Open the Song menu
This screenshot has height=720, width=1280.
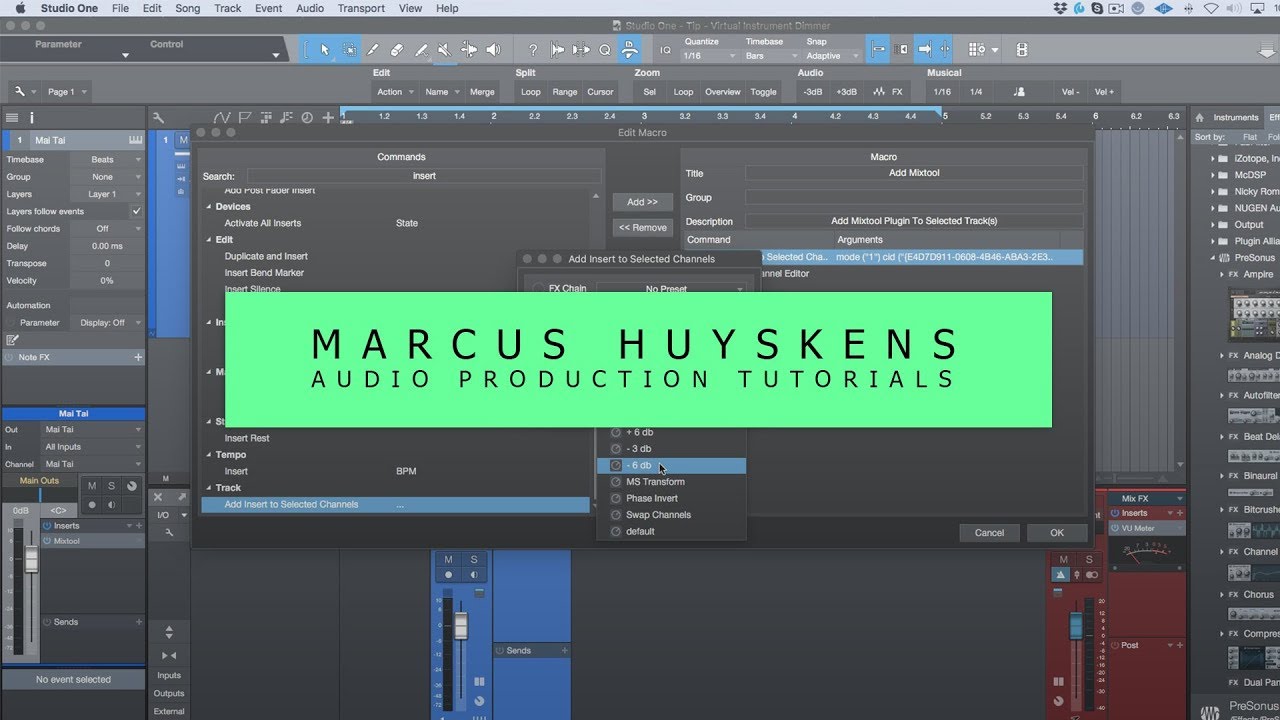click(187, 8)
